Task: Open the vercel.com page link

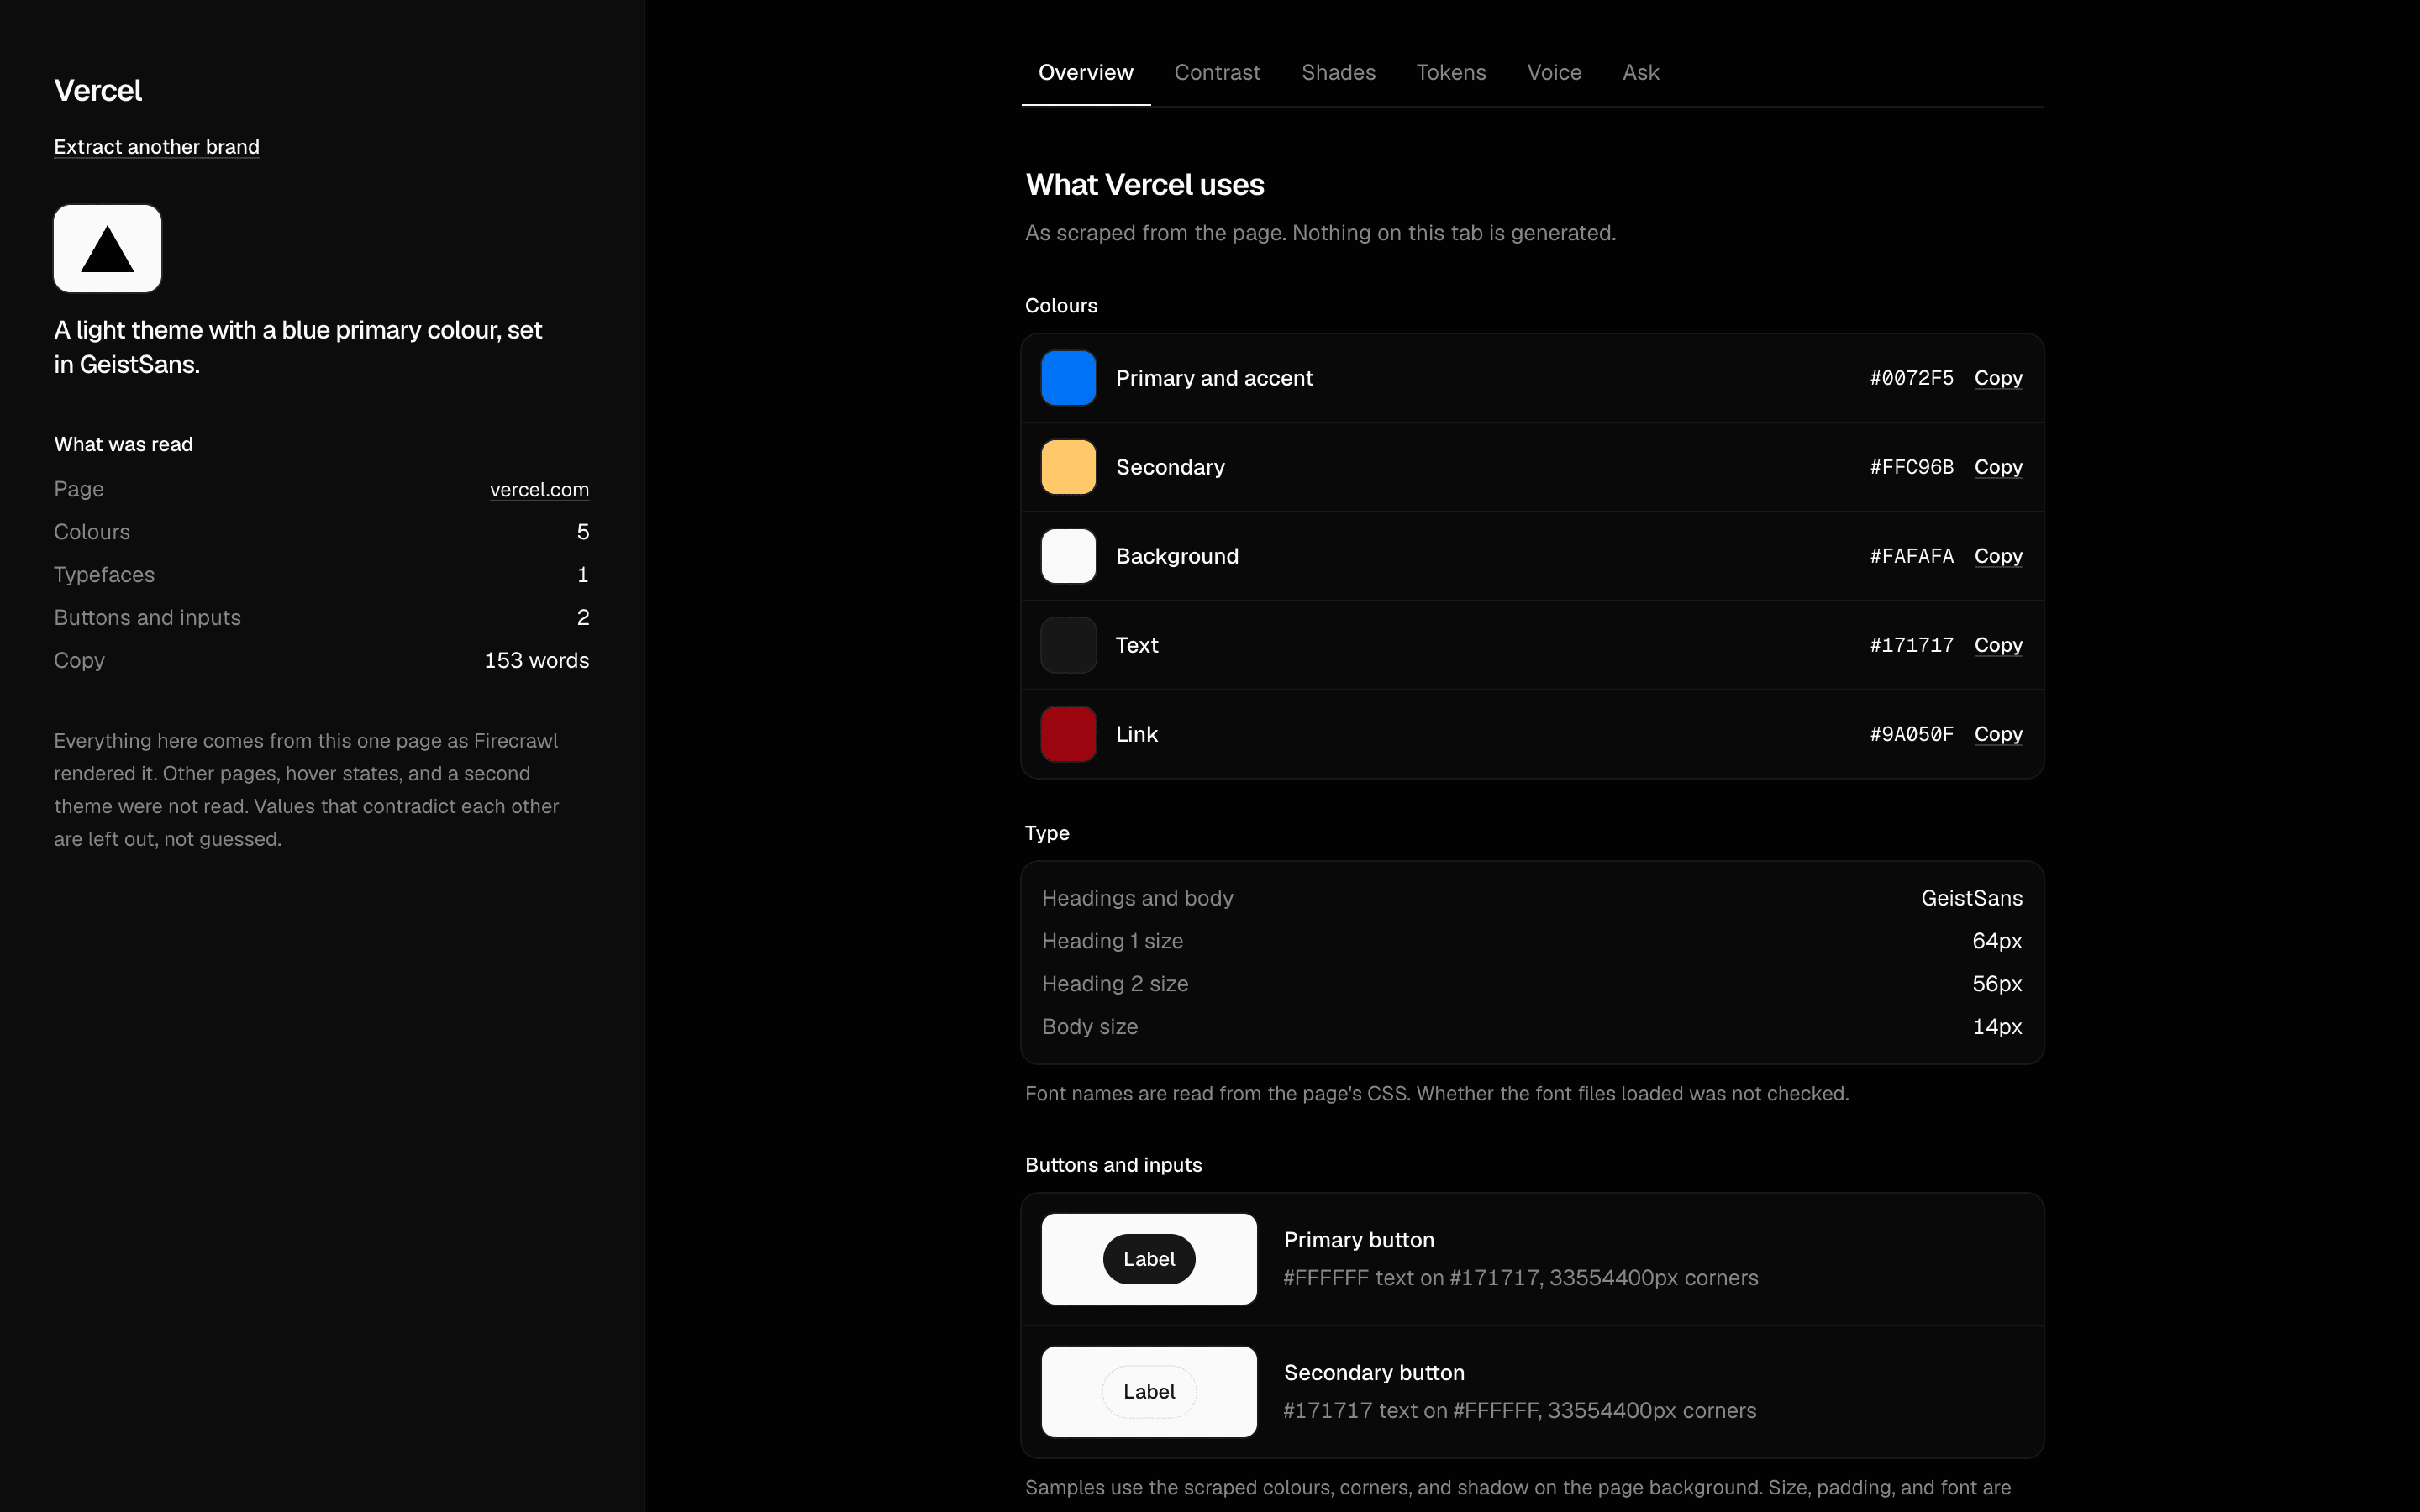Action: (x=539, y=490)
